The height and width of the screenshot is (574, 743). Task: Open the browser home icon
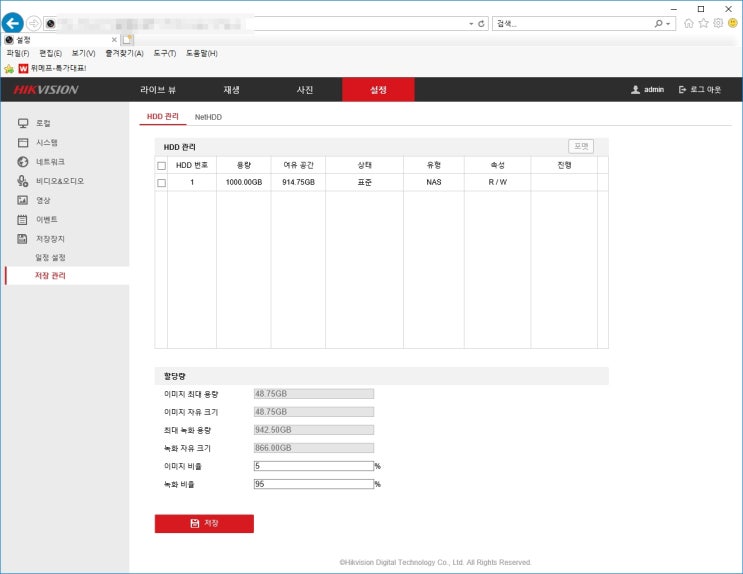[x=689, y=23]
